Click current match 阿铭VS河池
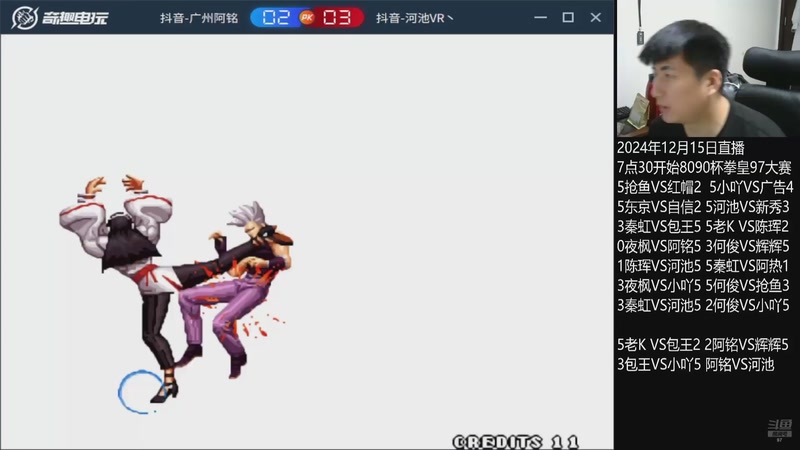800x450 pixels. click(740, 365)
